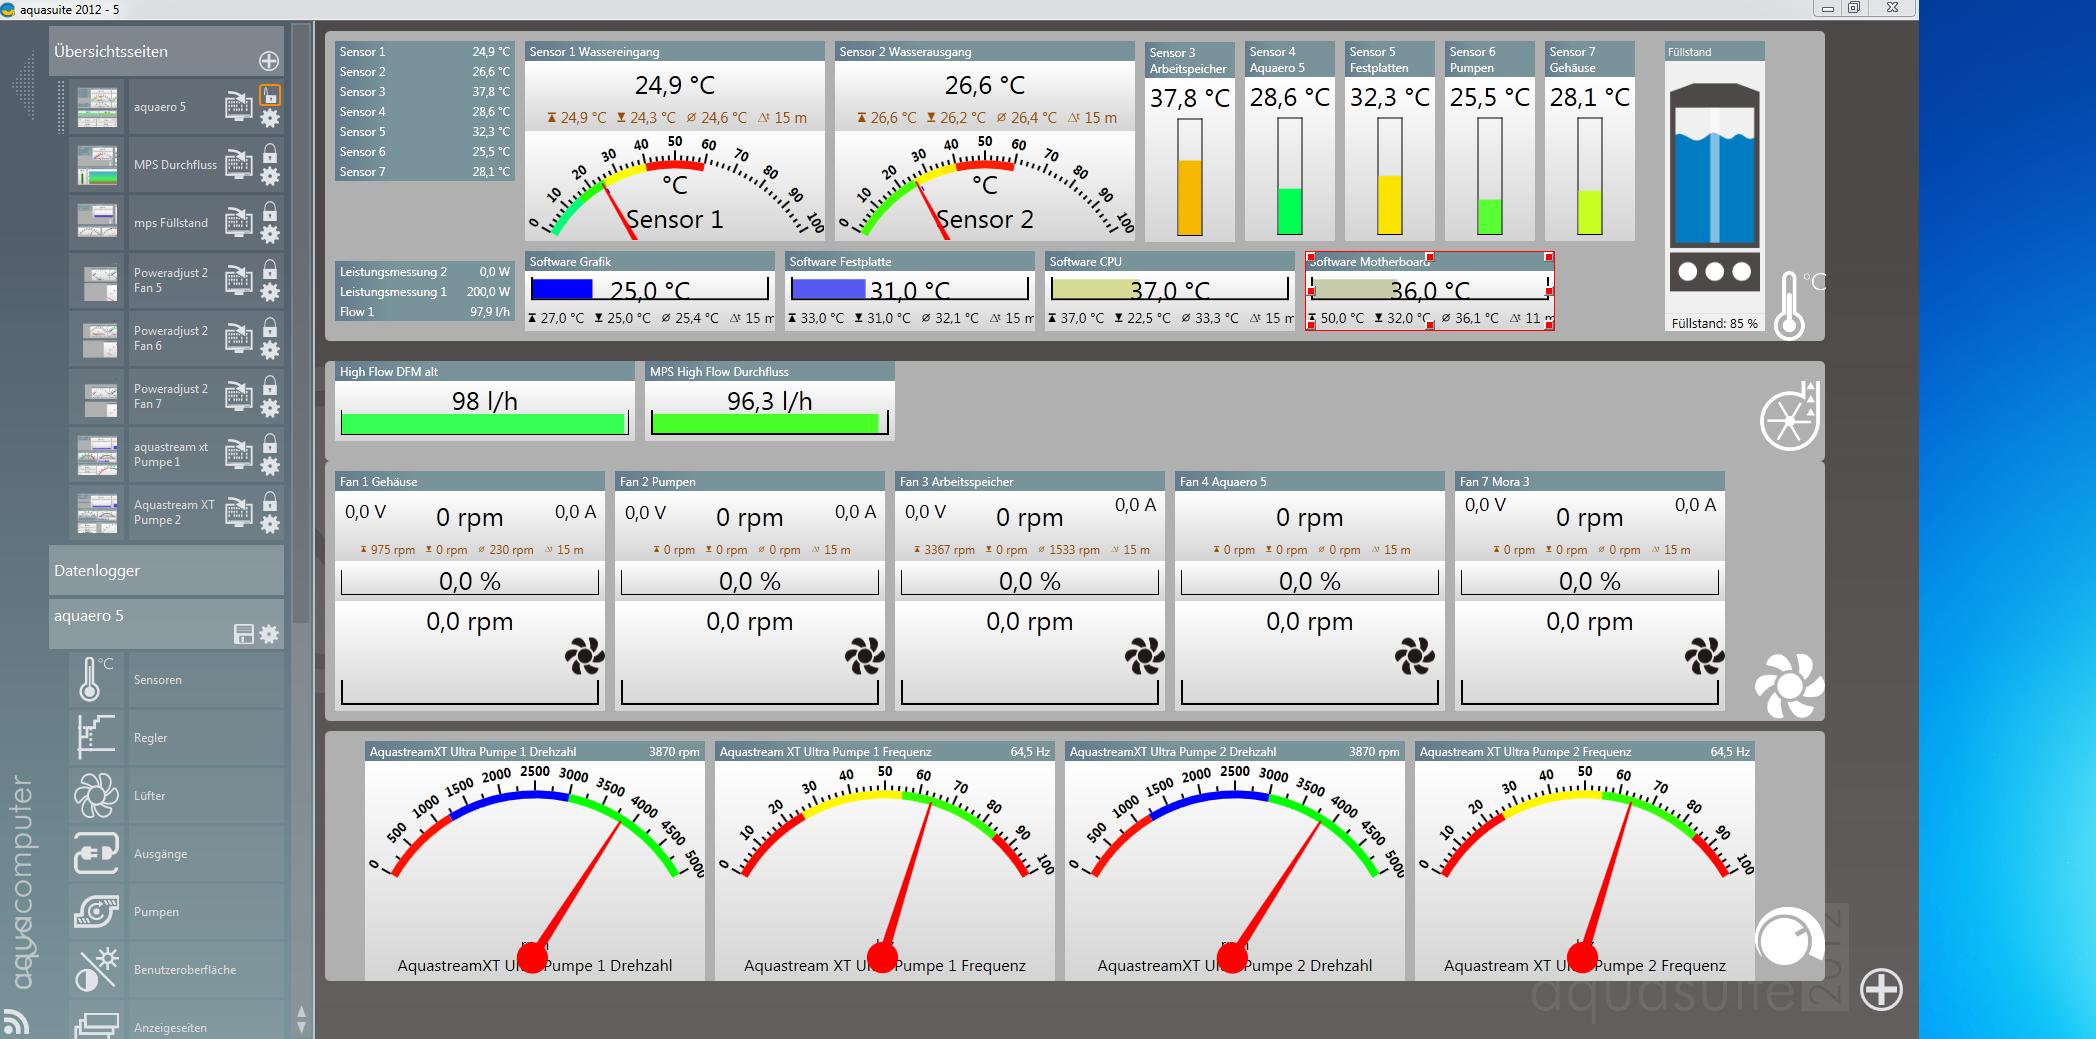
Task: Click the Fan 1 Gehäuse percentage bar
Action: [469, 582]
